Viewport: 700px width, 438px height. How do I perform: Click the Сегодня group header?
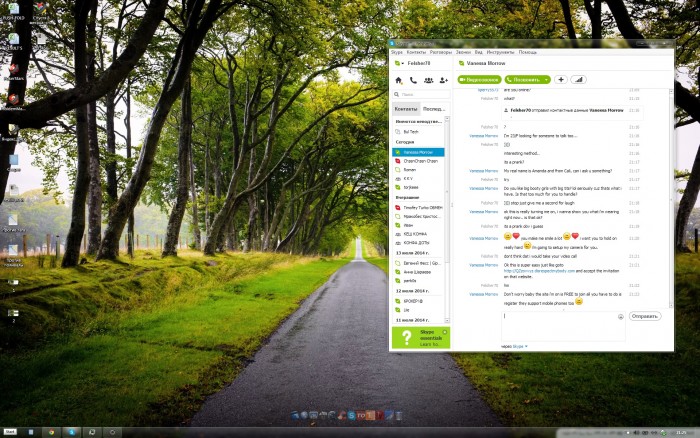(x=405, y=142)
